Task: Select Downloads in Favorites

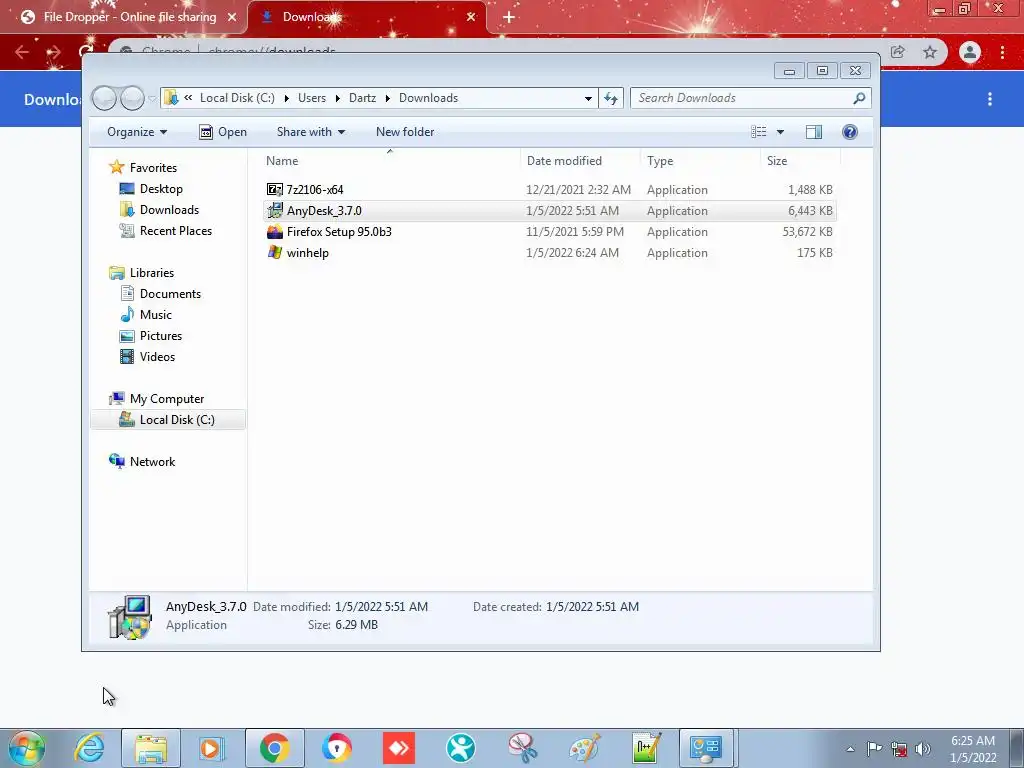Action: pyautogui.click(x=169, y=210)
